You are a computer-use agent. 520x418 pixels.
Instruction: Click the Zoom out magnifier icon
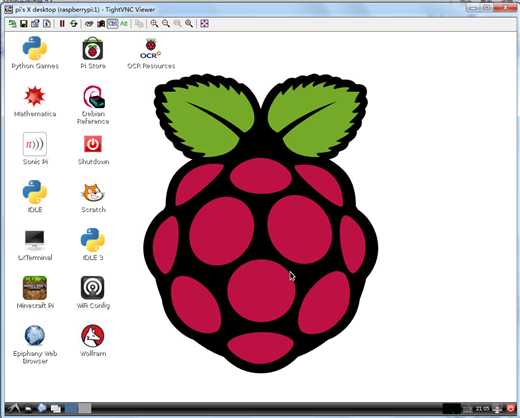coord(166,23)
